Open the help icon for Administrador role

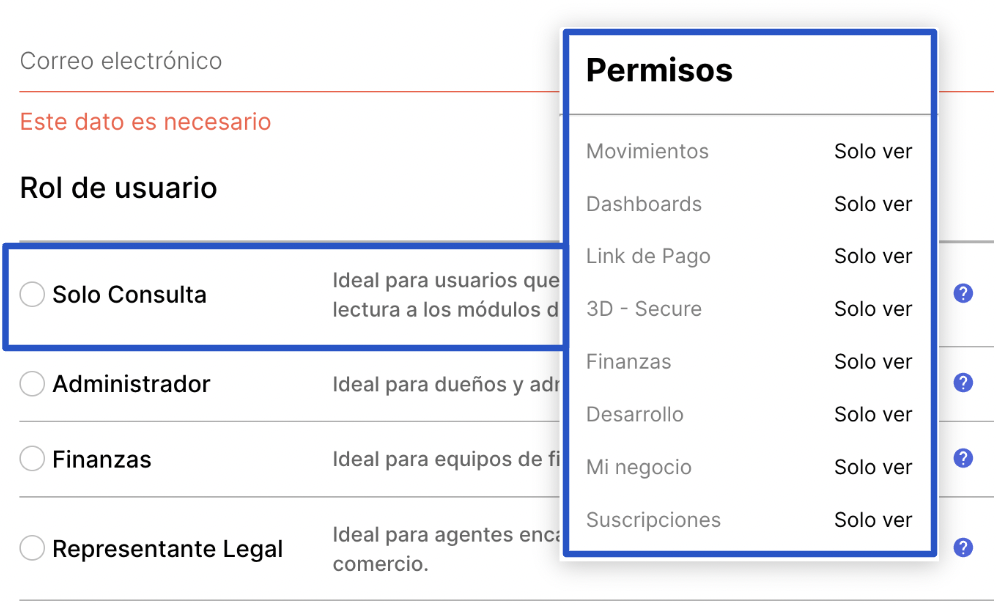click(963, 383)
